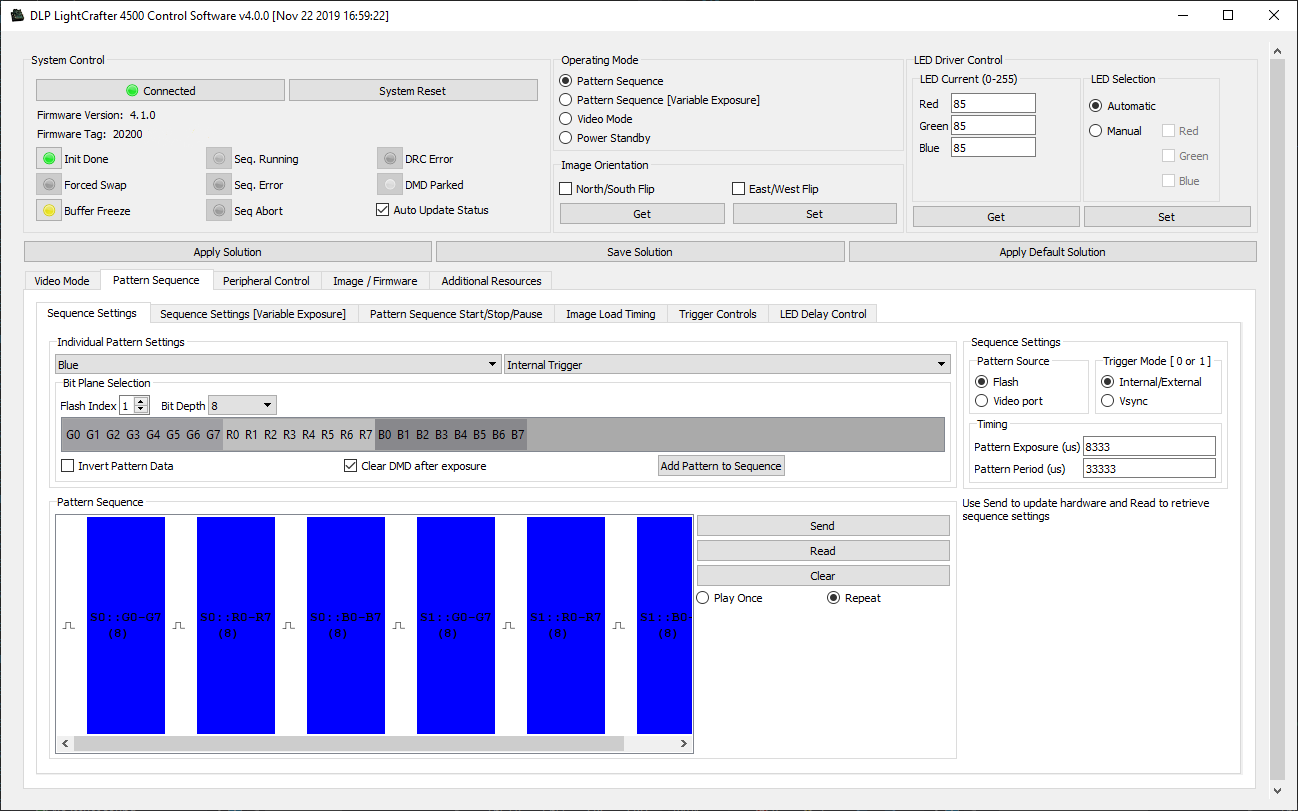This screenshot has width=1298, height=811.
Task: Select the B0 bit plane
Action: pyautogui.click(x=385, y=435)
